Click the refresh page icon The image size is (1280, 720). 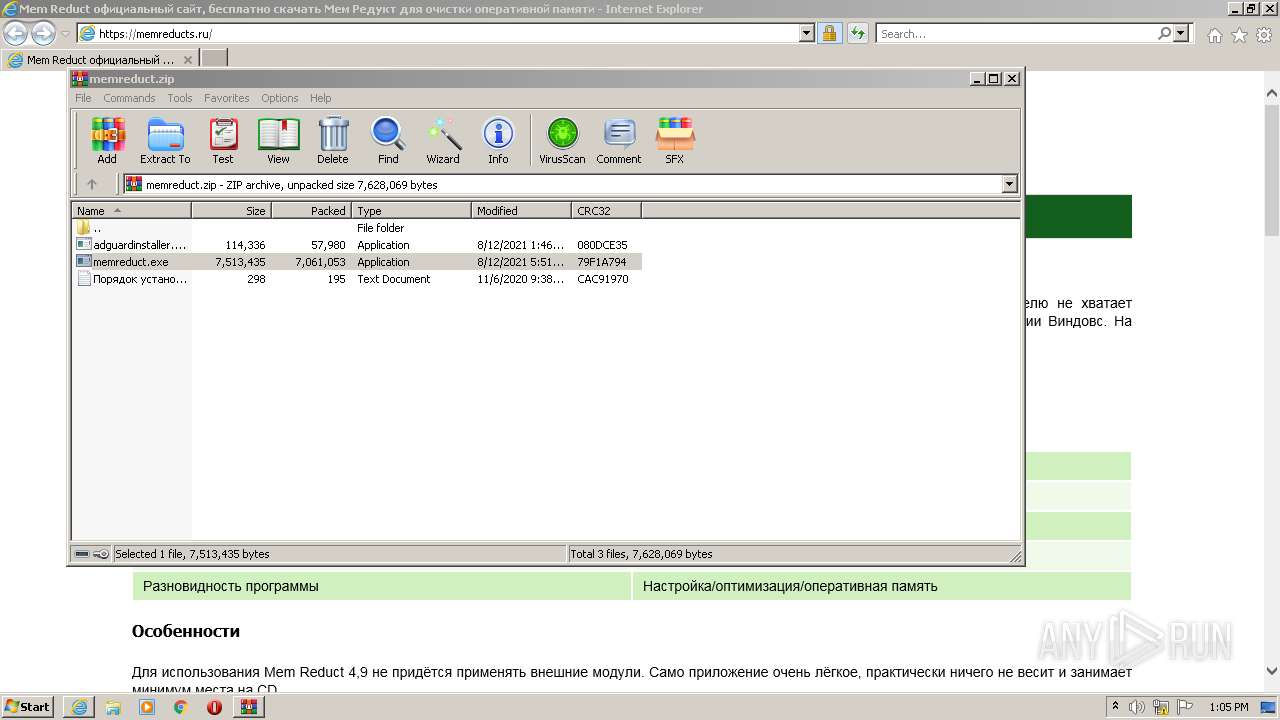coord(857,33)
